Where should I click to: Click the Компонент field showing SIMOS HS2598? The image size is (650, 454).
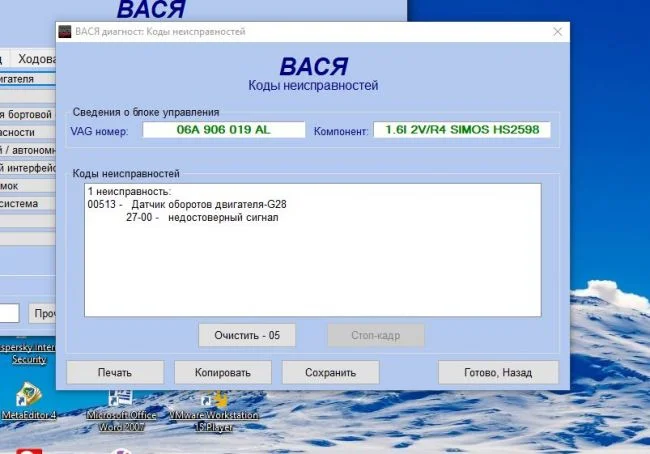pyautogui.click(x=461, y=130)
